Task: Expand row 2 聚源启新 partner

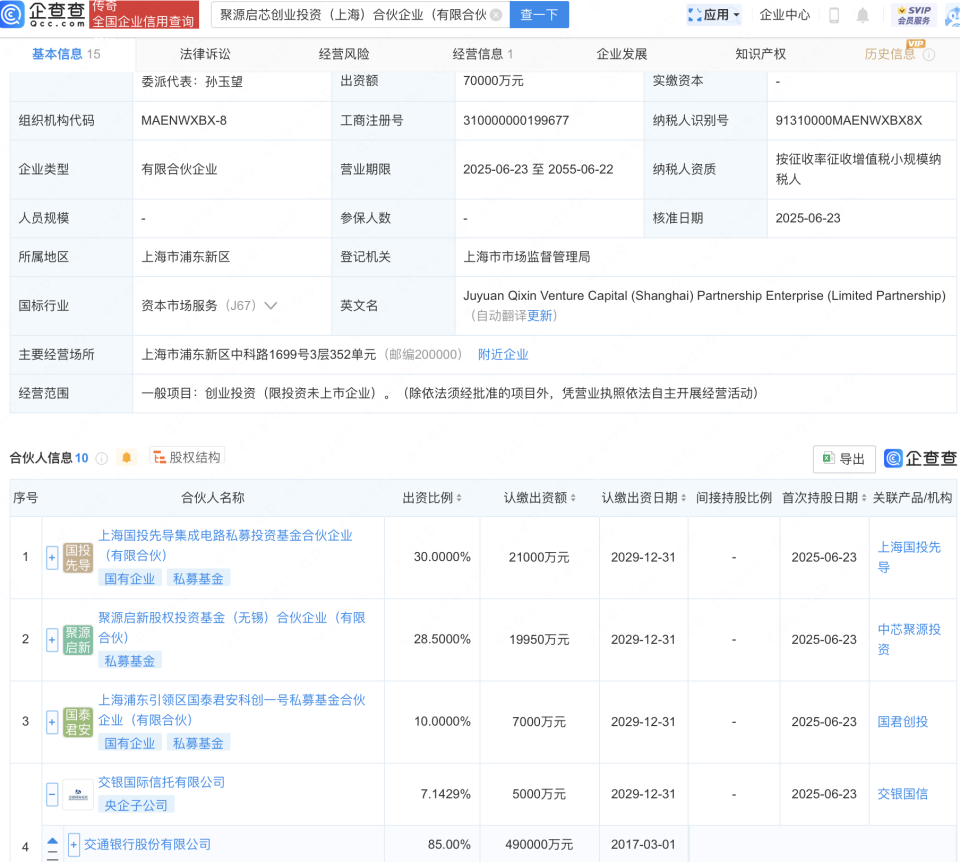Action: point(52,640)
